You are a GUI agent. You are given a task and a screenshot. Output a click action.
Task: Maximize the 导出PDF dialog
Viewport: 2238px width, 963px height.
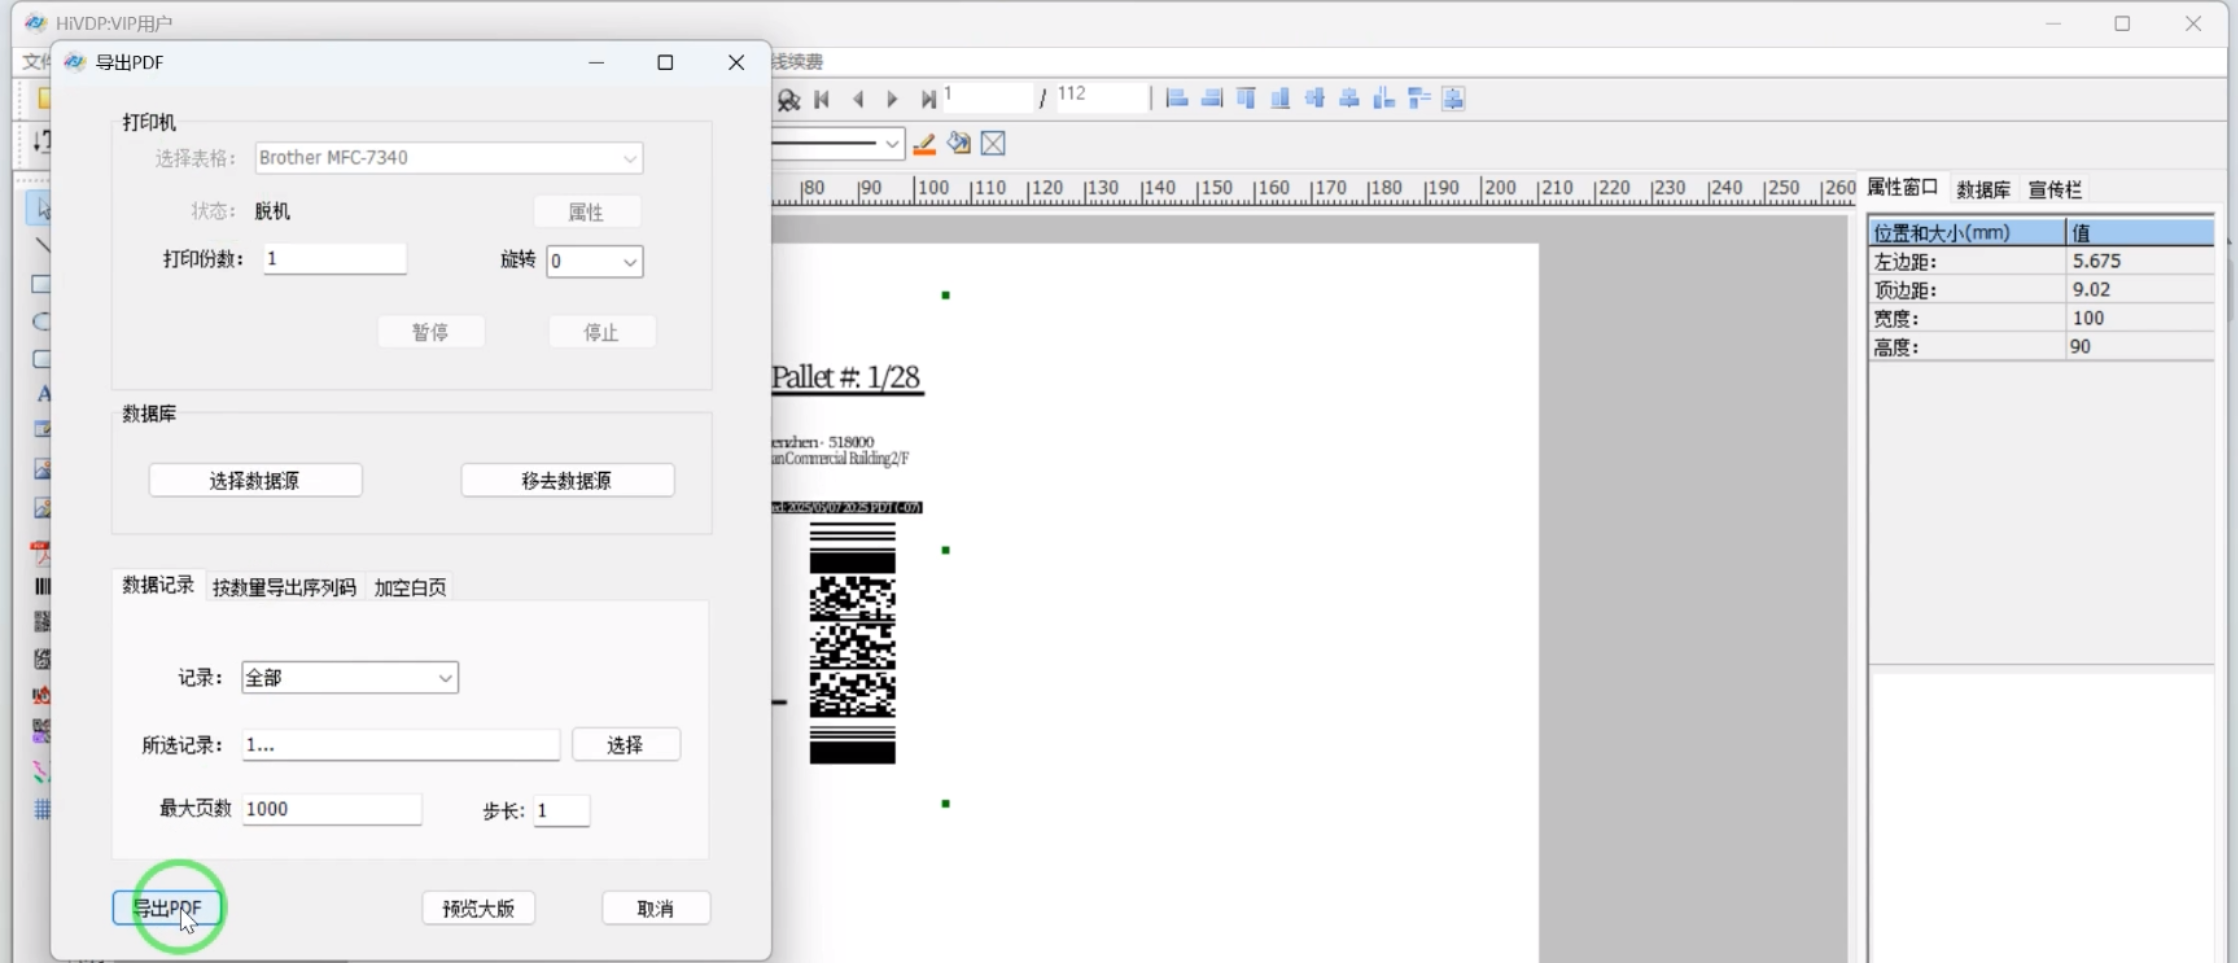(665, 62)
